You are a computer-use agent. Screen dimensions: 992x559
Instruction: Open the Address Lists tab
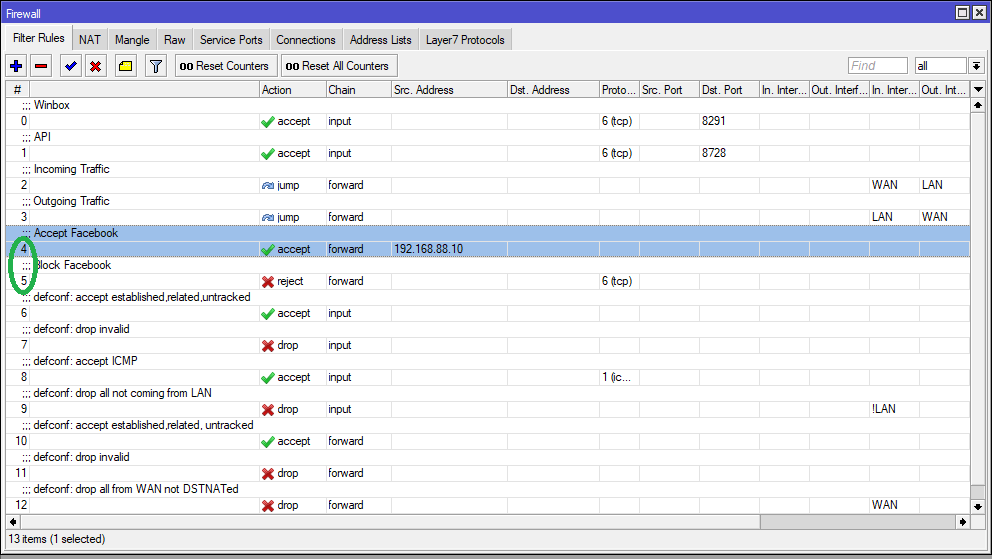coord(380,39)
